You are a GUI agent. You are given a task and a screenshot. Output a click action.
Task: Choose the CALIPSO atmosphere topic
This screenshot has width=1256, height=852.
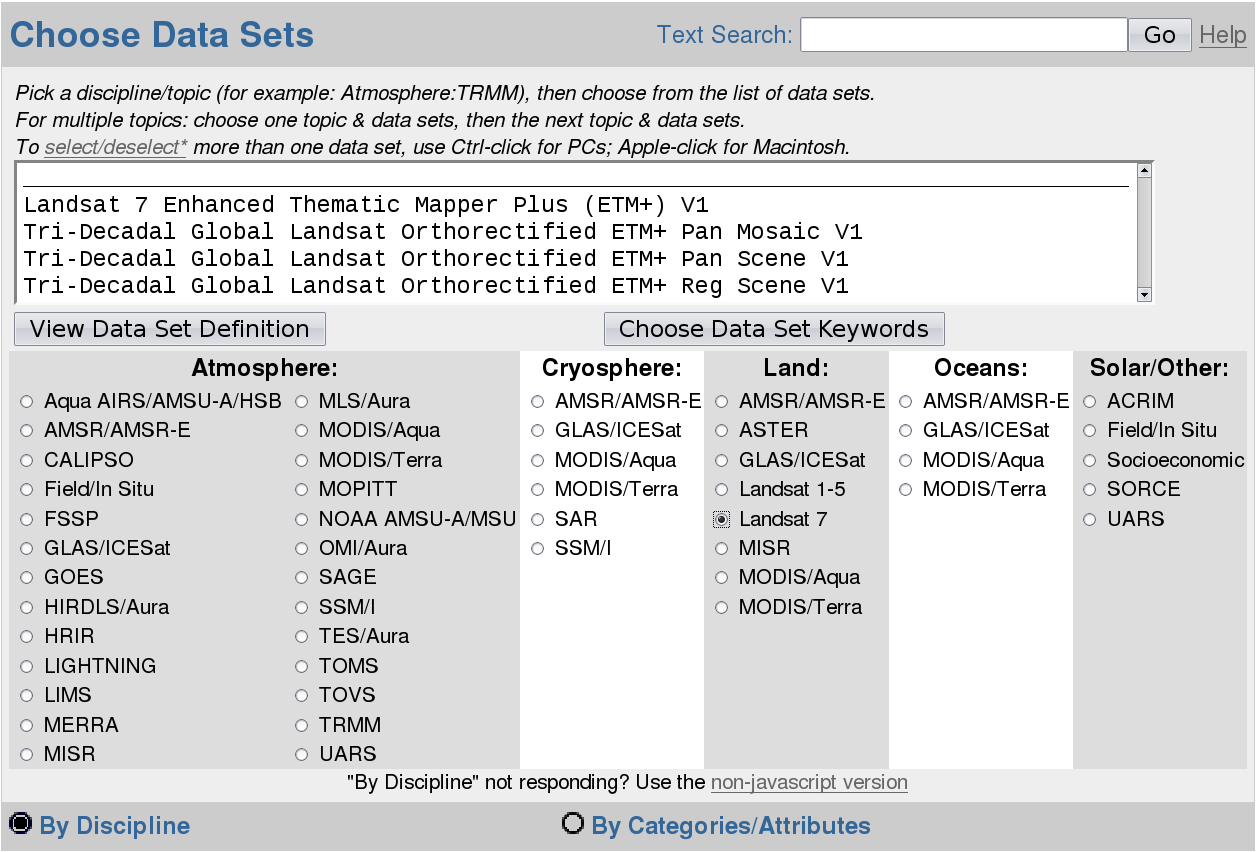(27, 460)
